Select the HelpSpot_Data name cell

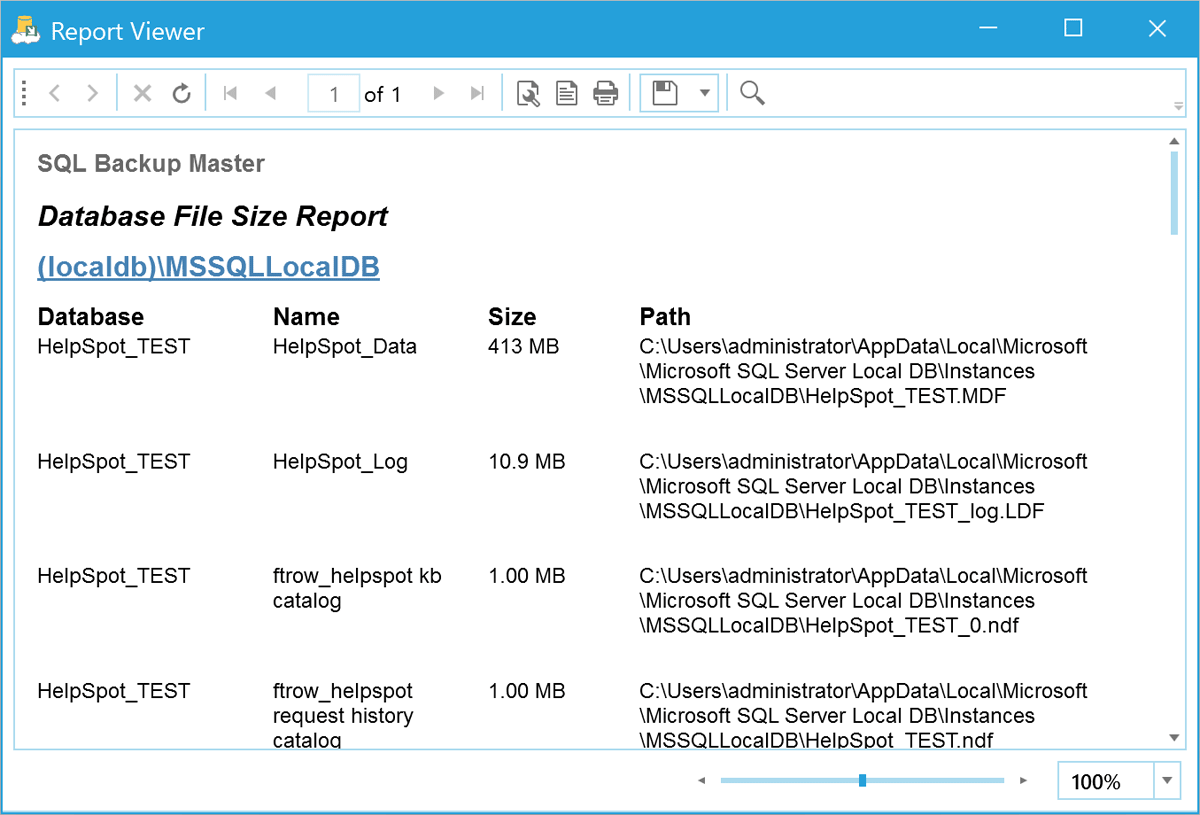345,347
